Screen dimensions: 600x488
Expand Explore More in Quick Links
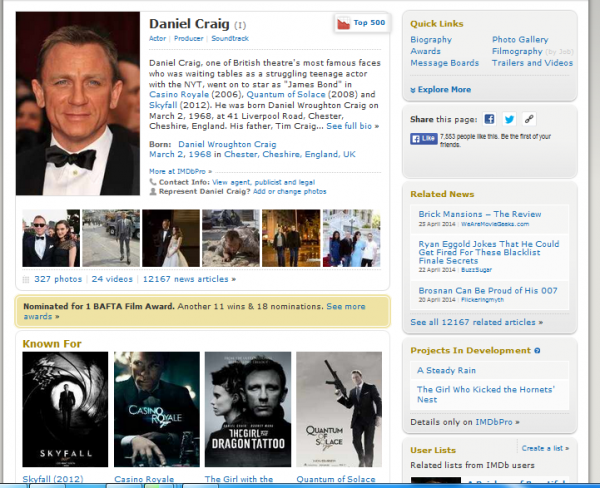440,90
